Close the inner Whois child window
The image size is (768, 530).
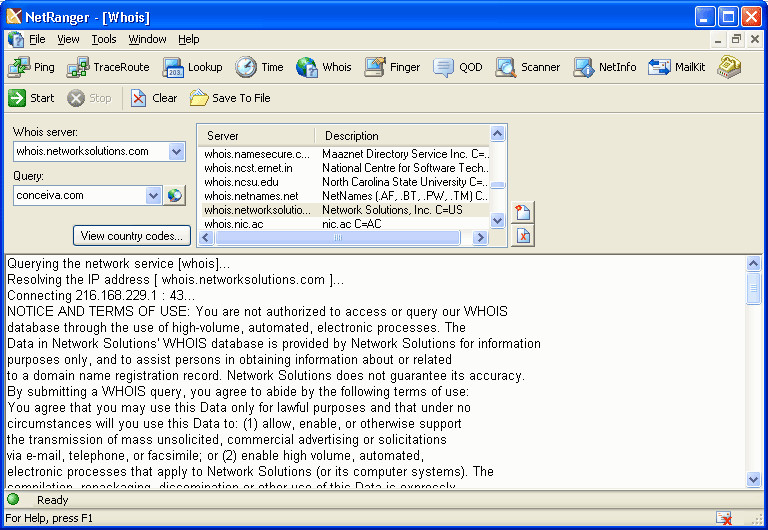pos(755,39)
